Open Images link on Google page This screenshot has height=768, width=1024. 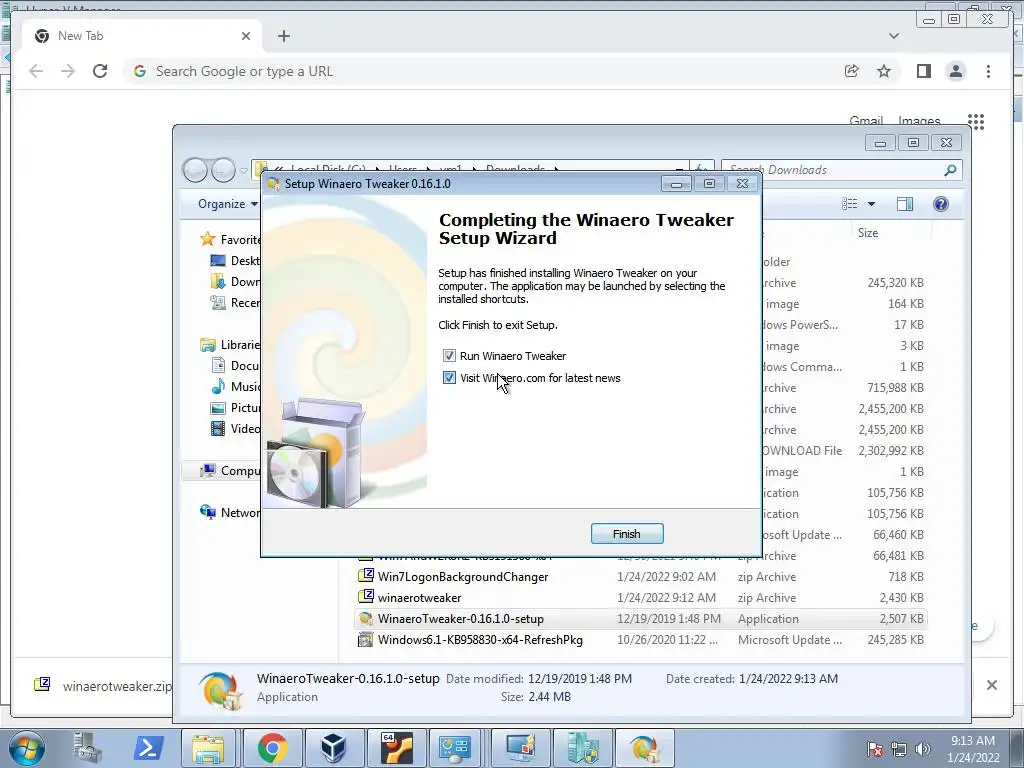pos(919,121)
